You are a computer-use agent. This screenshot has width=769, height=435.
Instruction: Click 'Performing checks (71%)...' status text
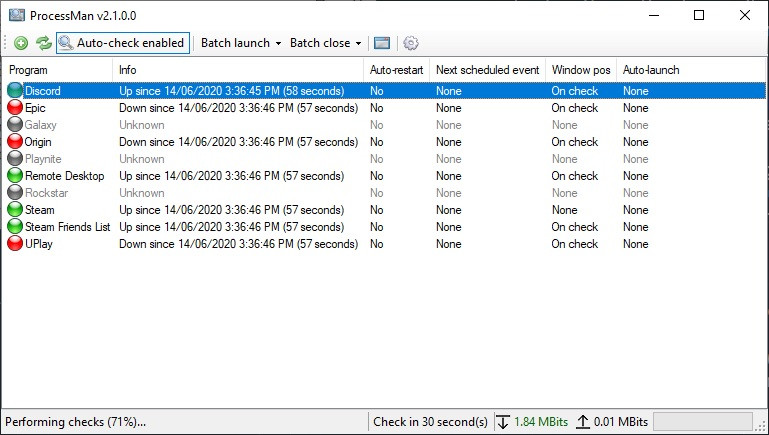76,422
